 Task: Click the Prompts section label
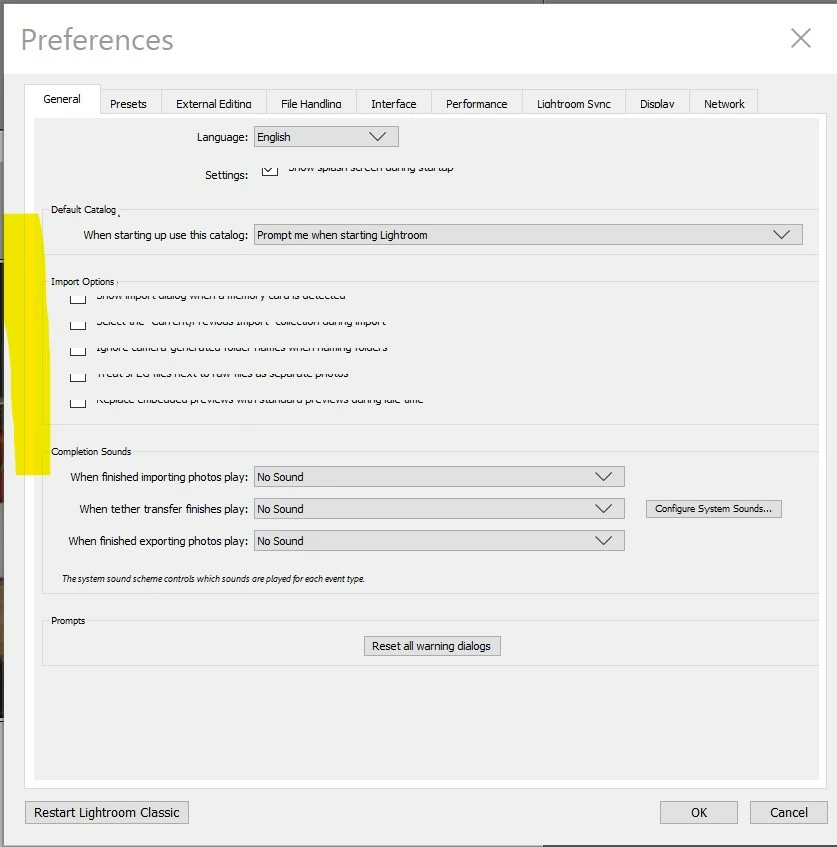(68, 621)
